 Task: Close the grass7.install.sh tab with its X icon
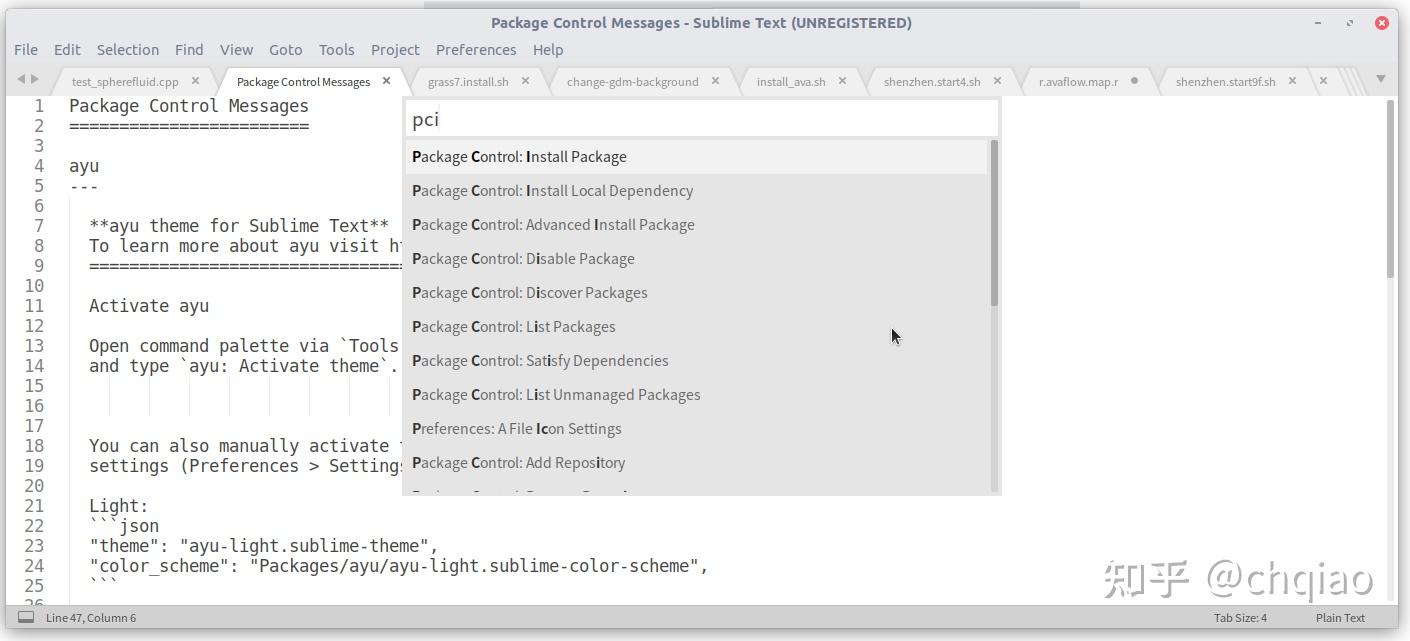pos(526,81)
